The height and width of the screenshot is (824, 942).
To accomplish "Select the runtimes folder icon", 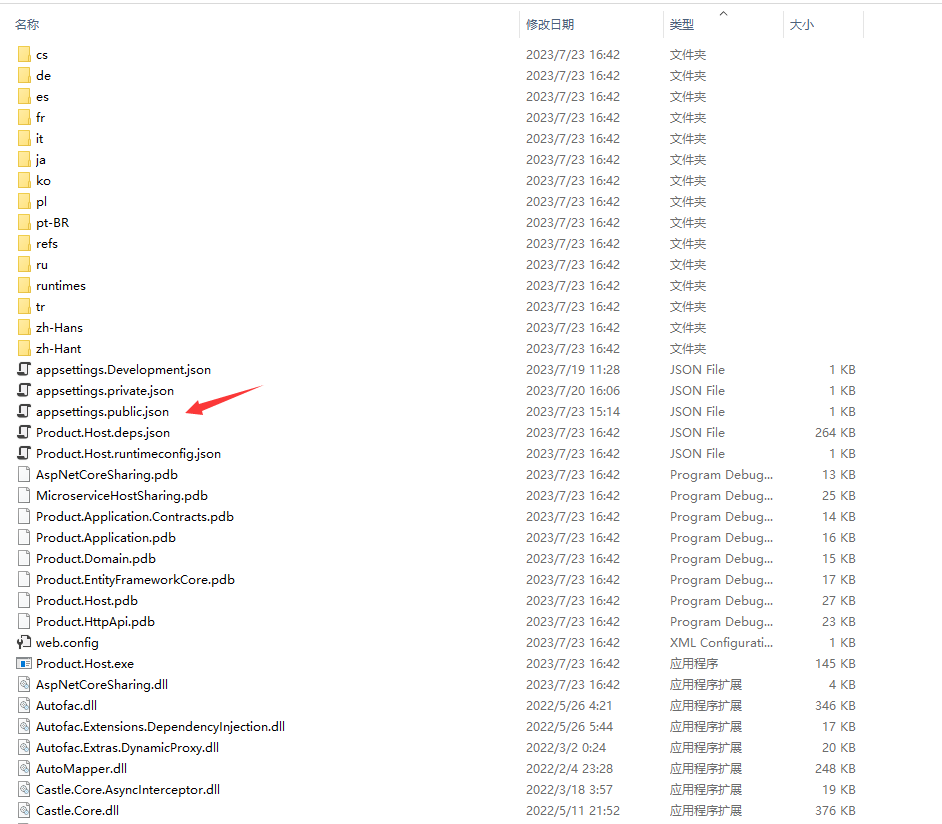I will pyautogui.click(x=24, y=286).
